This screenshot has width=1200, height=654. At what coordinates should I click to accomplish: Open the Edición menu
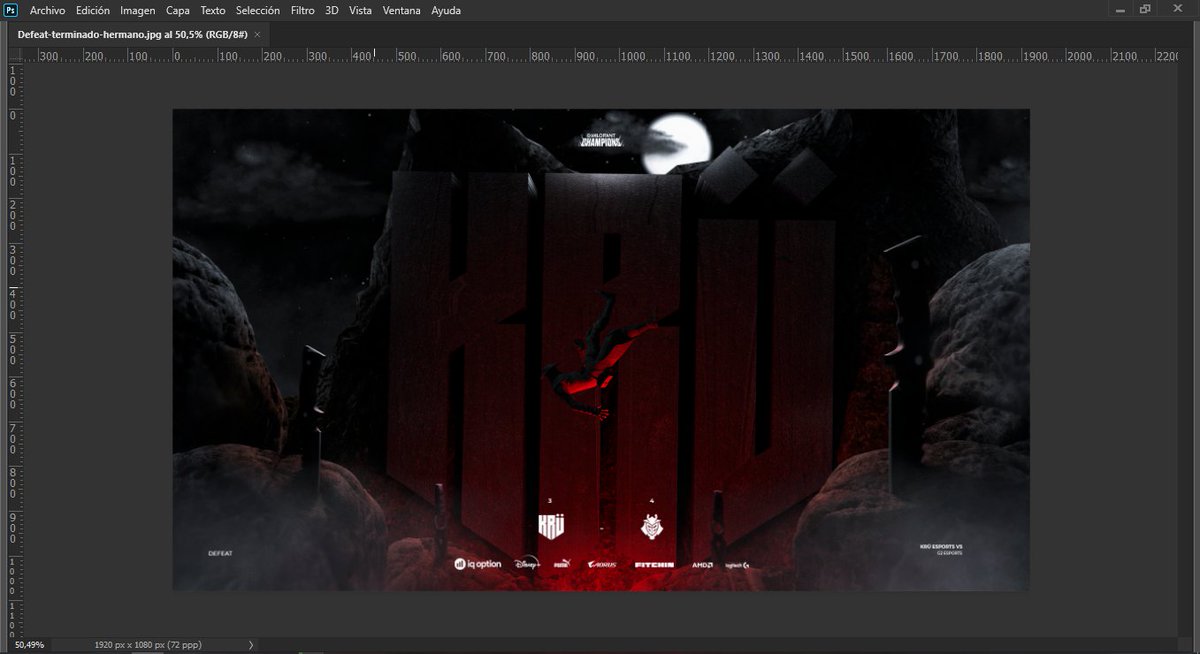coord(93,10)
